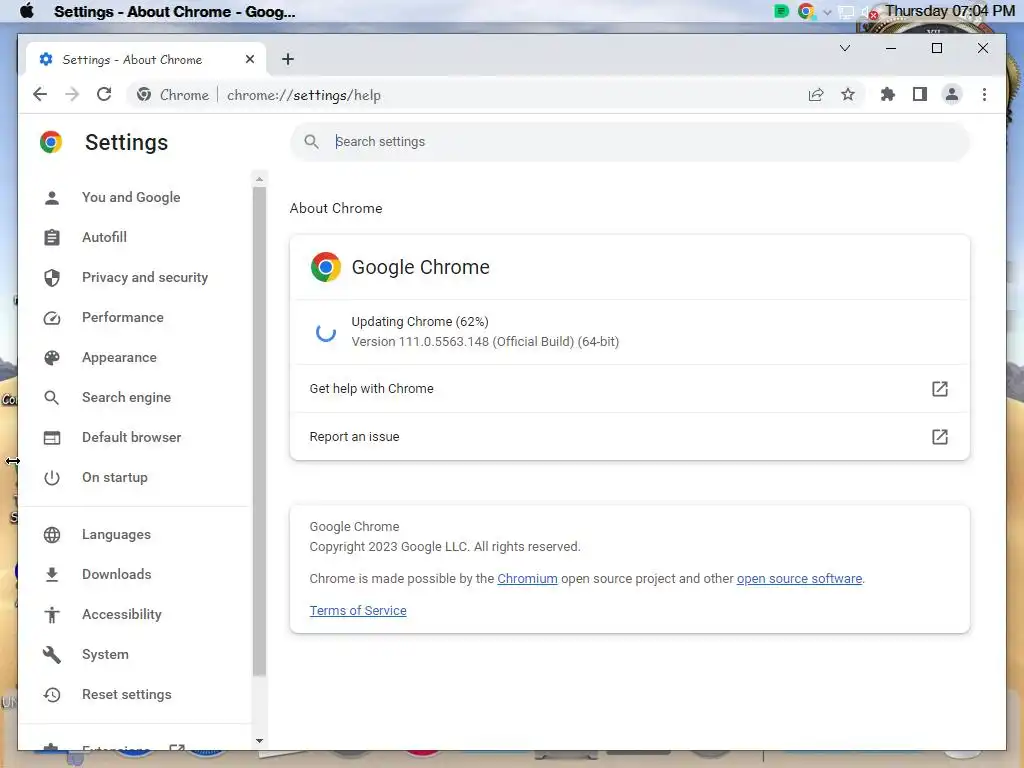Open You and Google settings
This screenshot has width=1024, height=768.
(x=131, y=197)
